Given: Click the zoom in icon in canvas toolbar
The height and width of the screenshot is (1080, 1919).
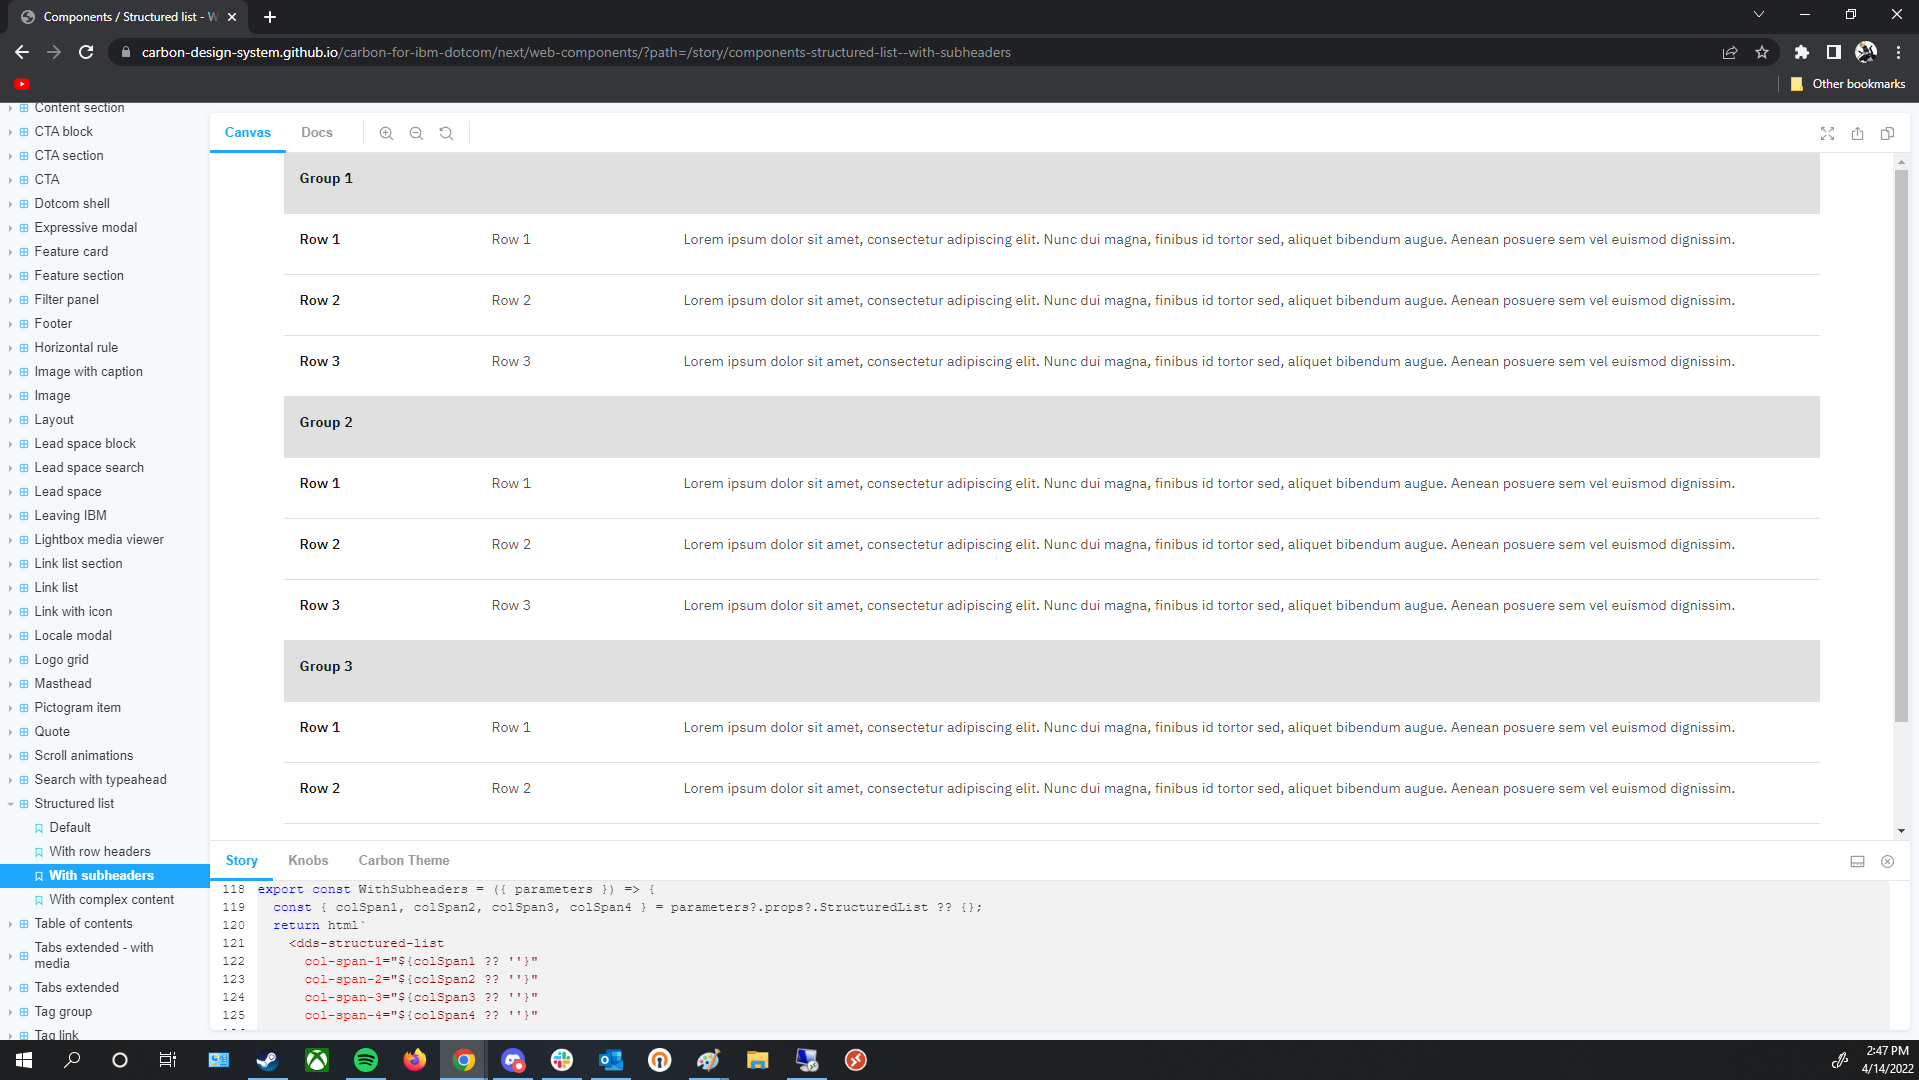Looking at the screenshot, I should [386, 133].
